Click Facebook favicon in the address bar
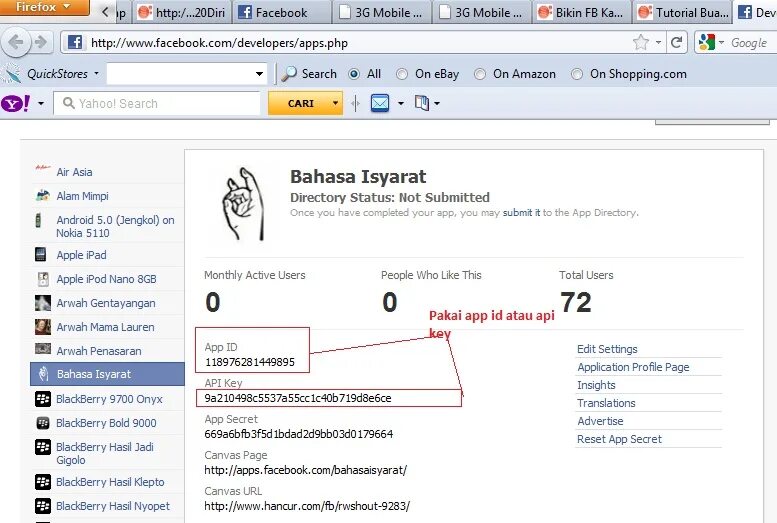Screen dimensions: 777x523 (75, 43)
